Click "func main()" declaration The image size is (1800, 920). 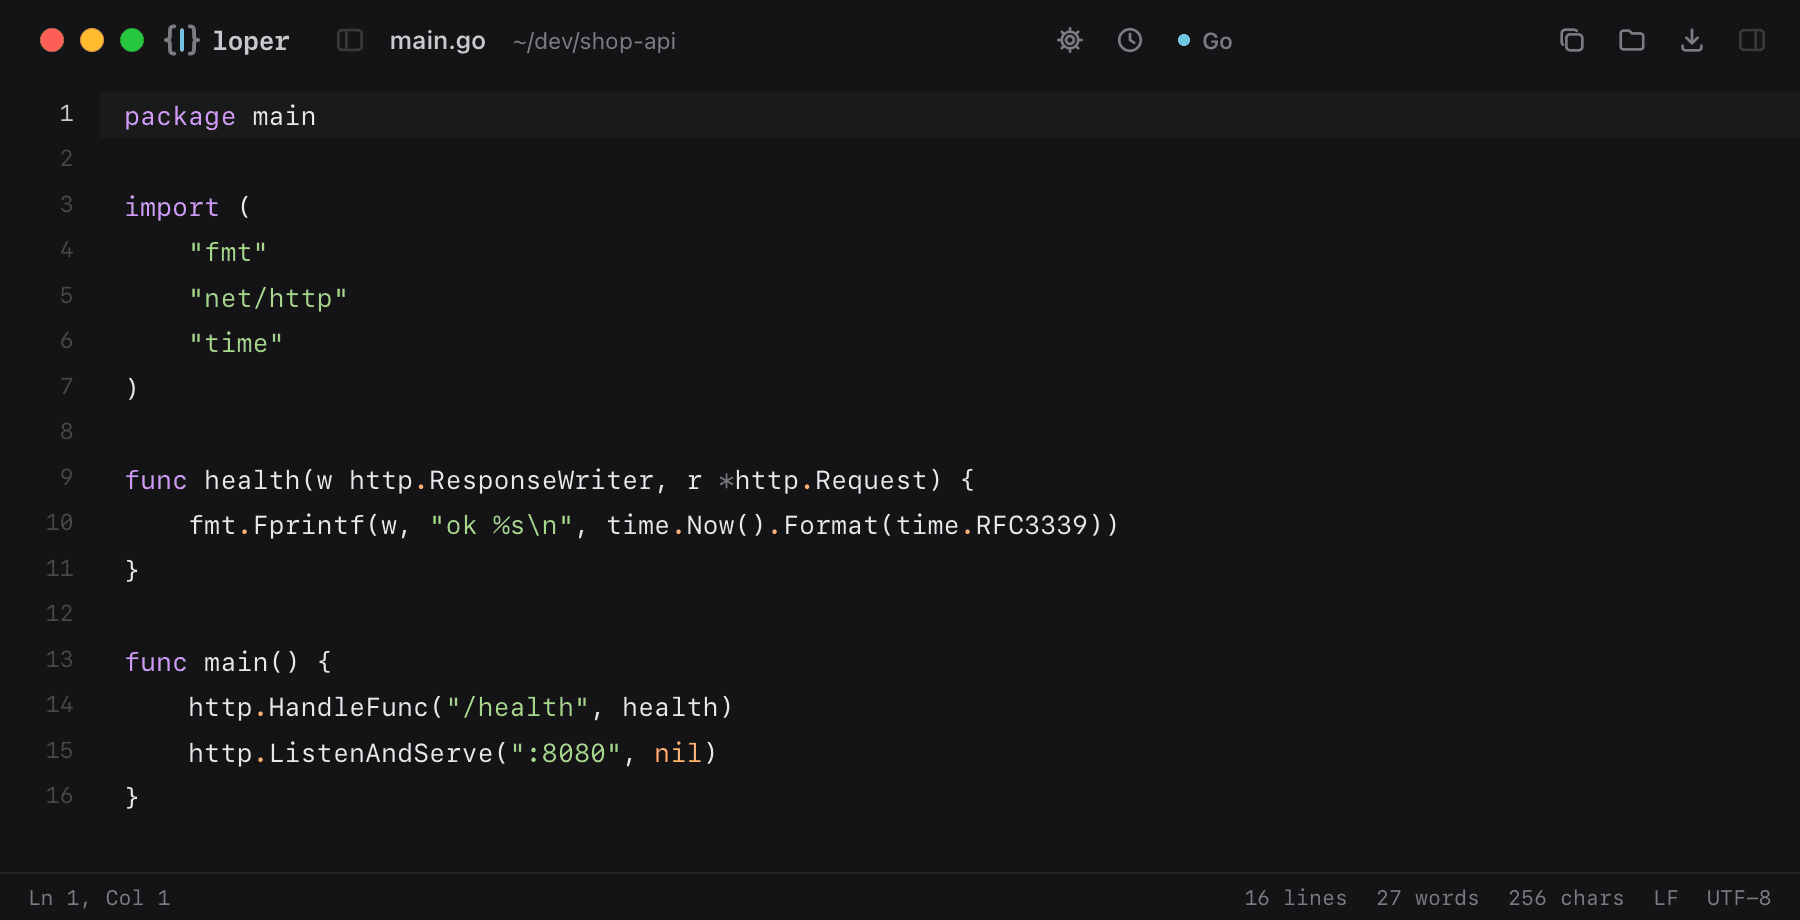212,662
